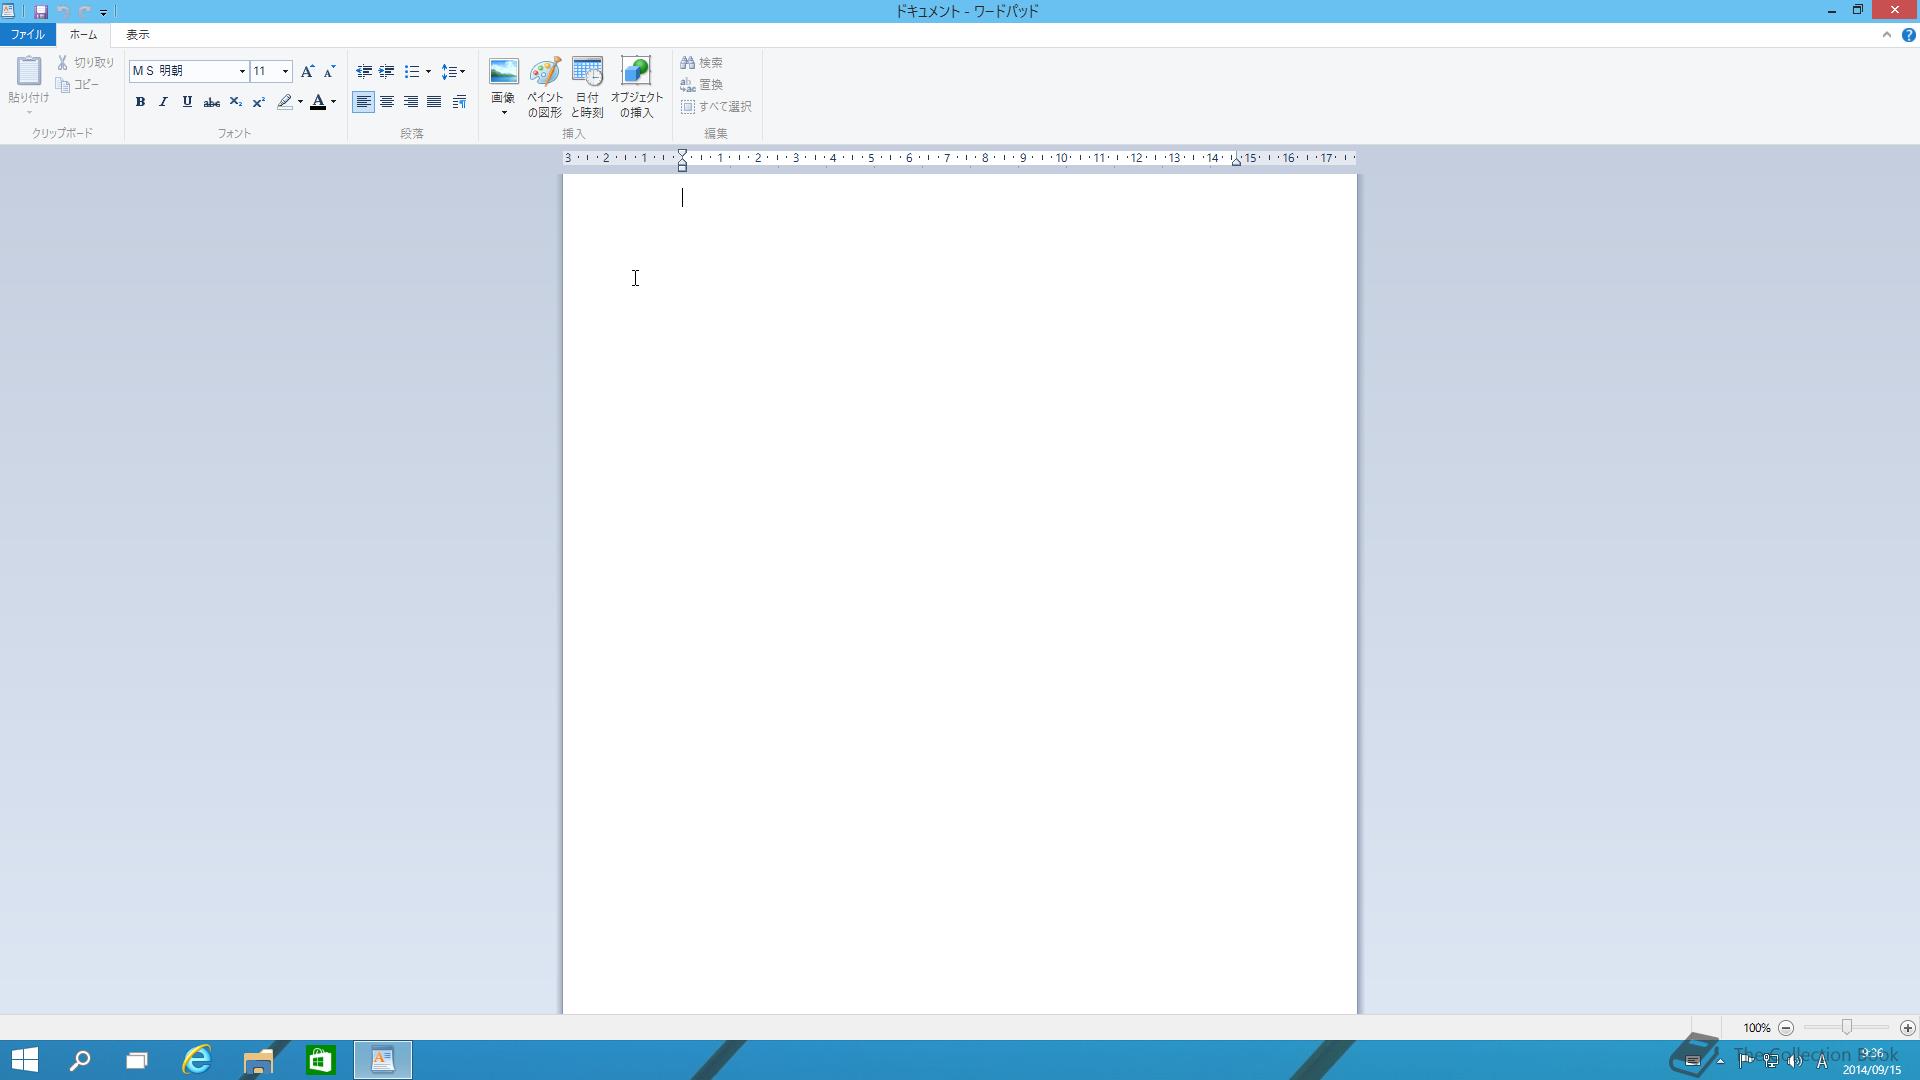Image resolution: width=1920 pixels, height=1080 pixels.
Task: Start a bulleted list
Action: point(411,71)
